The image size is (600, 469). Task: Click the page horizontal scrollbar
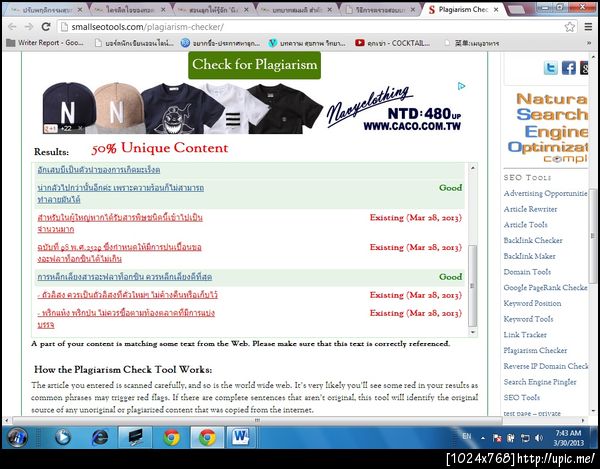(x=257, y=420)
